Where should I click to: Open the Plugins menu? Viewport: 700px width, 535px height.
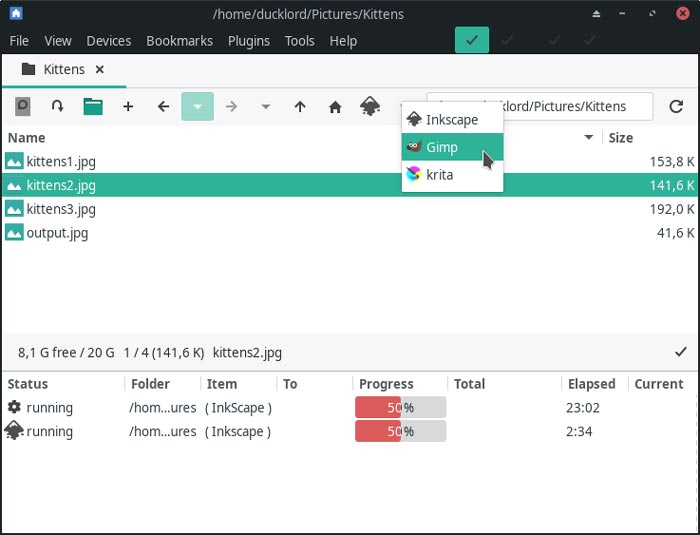click(248, 41)
